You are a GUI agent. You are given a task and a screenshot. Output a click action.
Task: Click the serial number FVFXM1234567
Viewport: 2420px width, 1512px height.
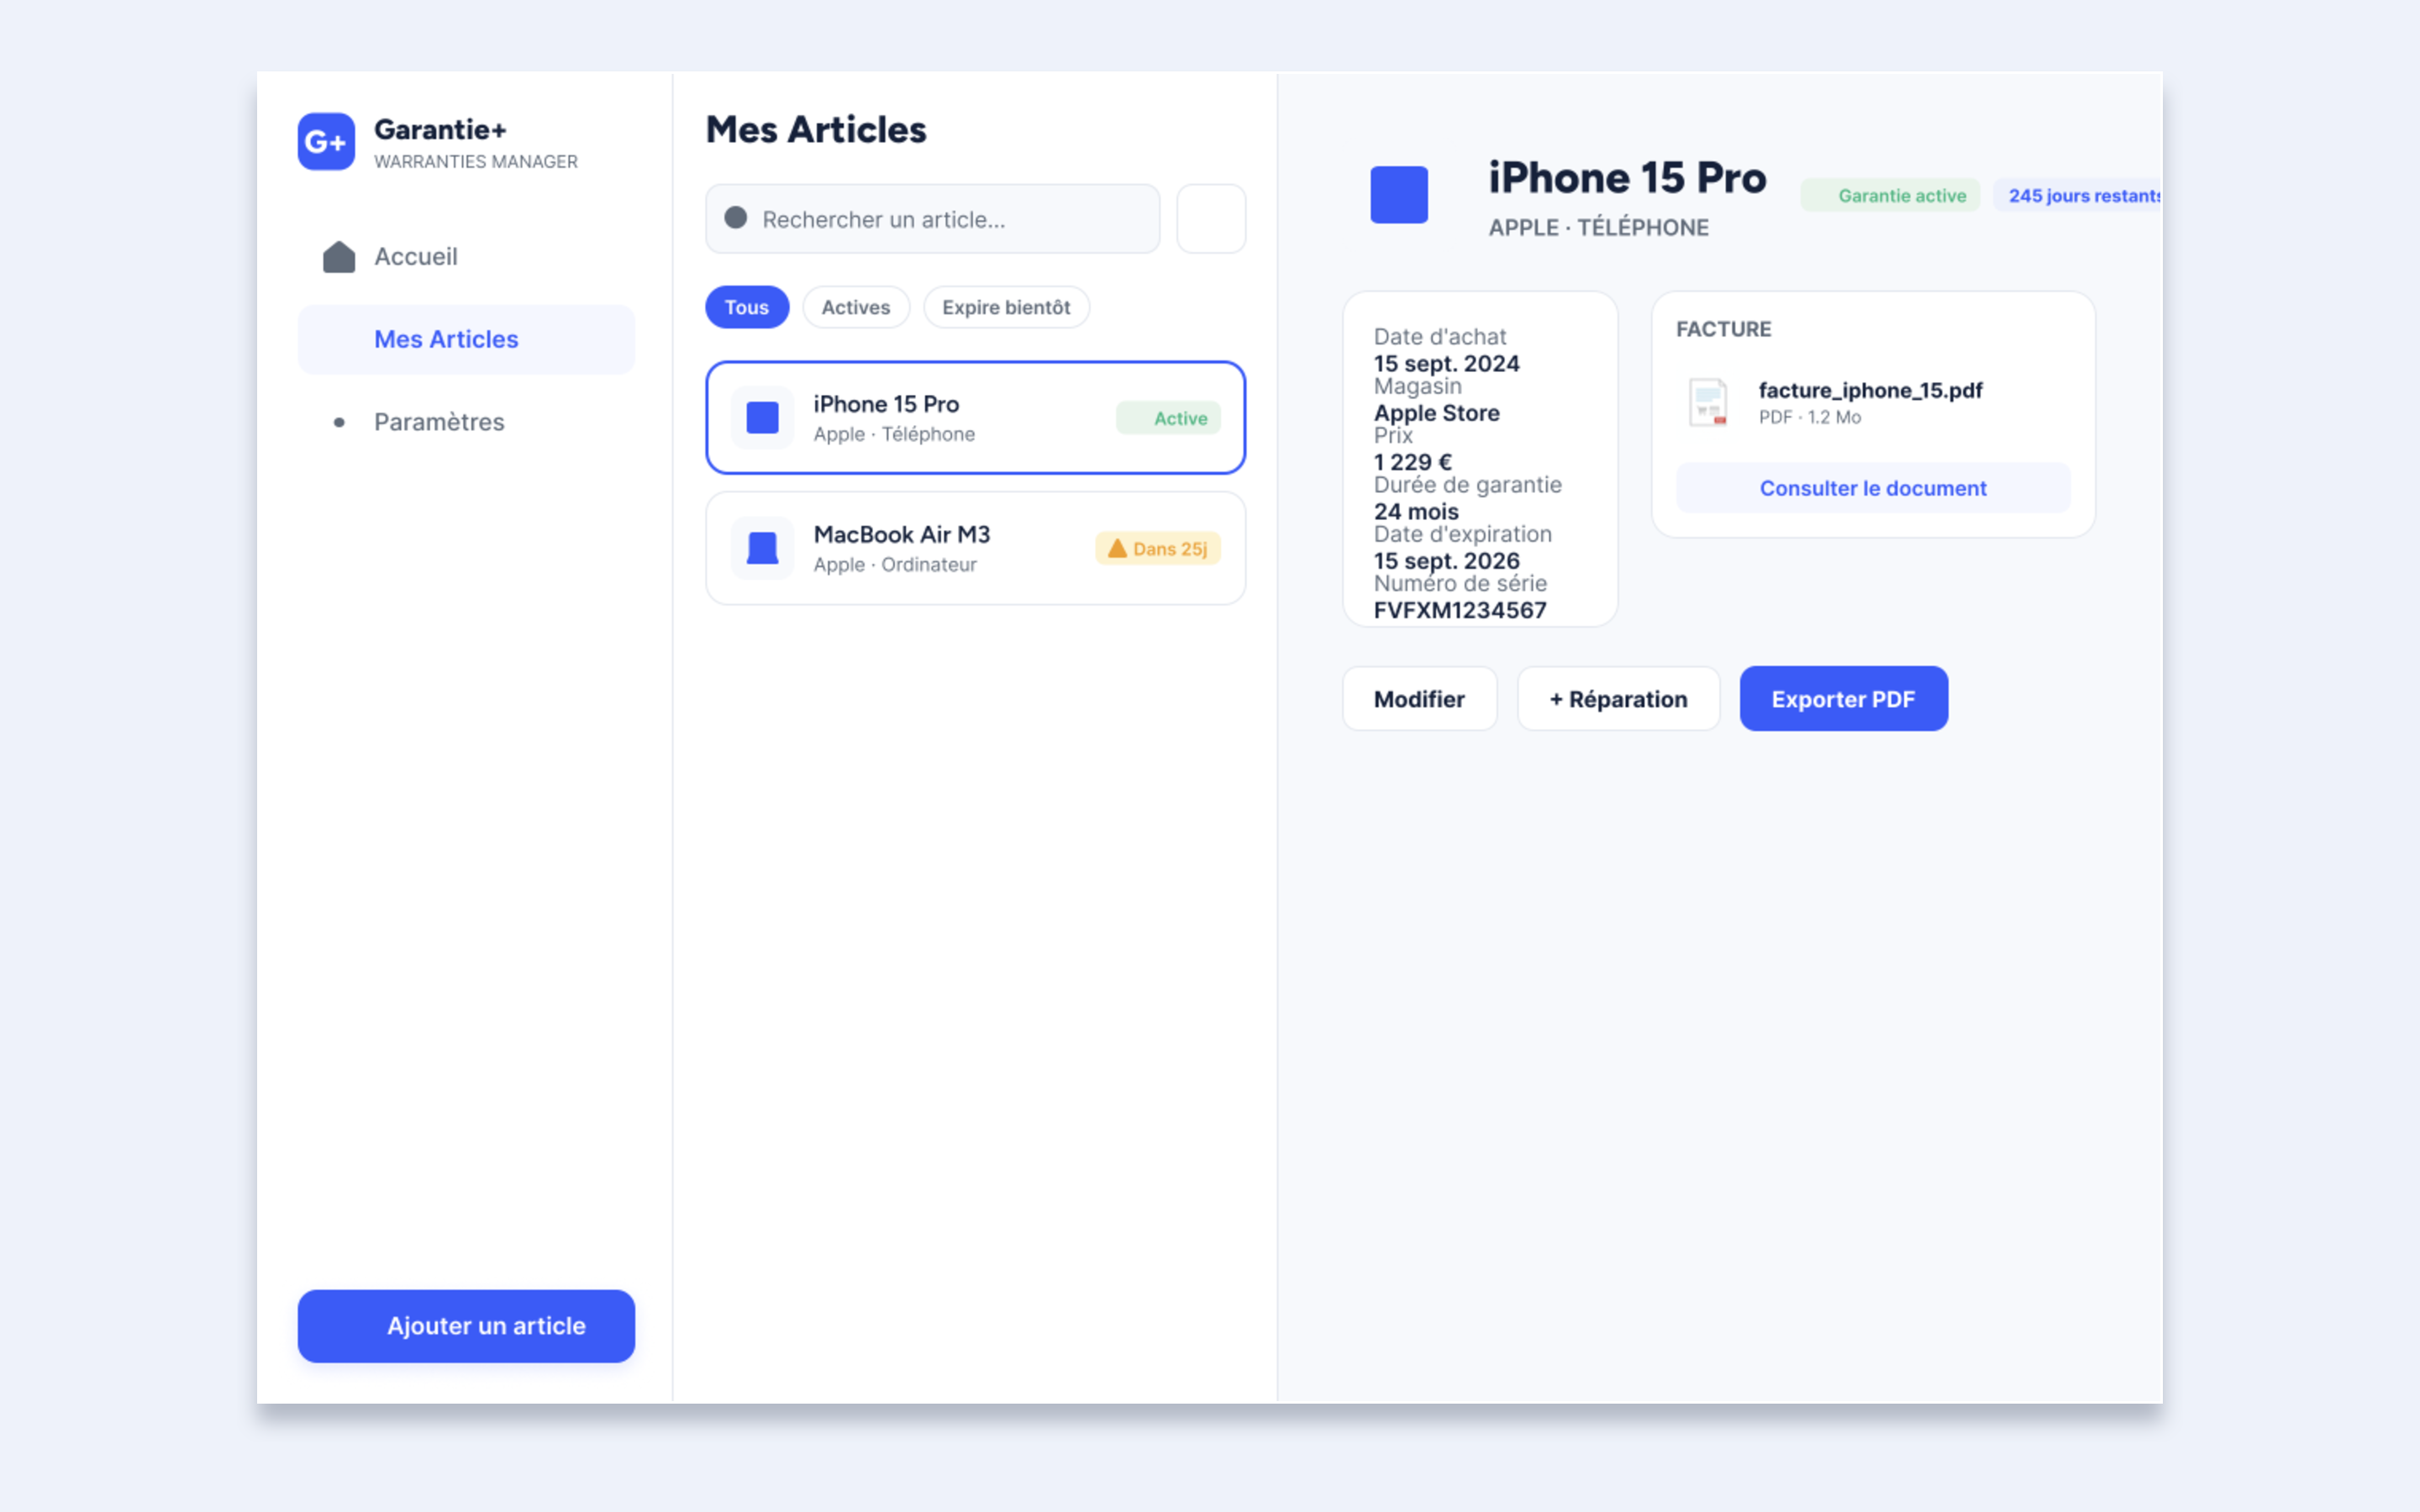1460,610
